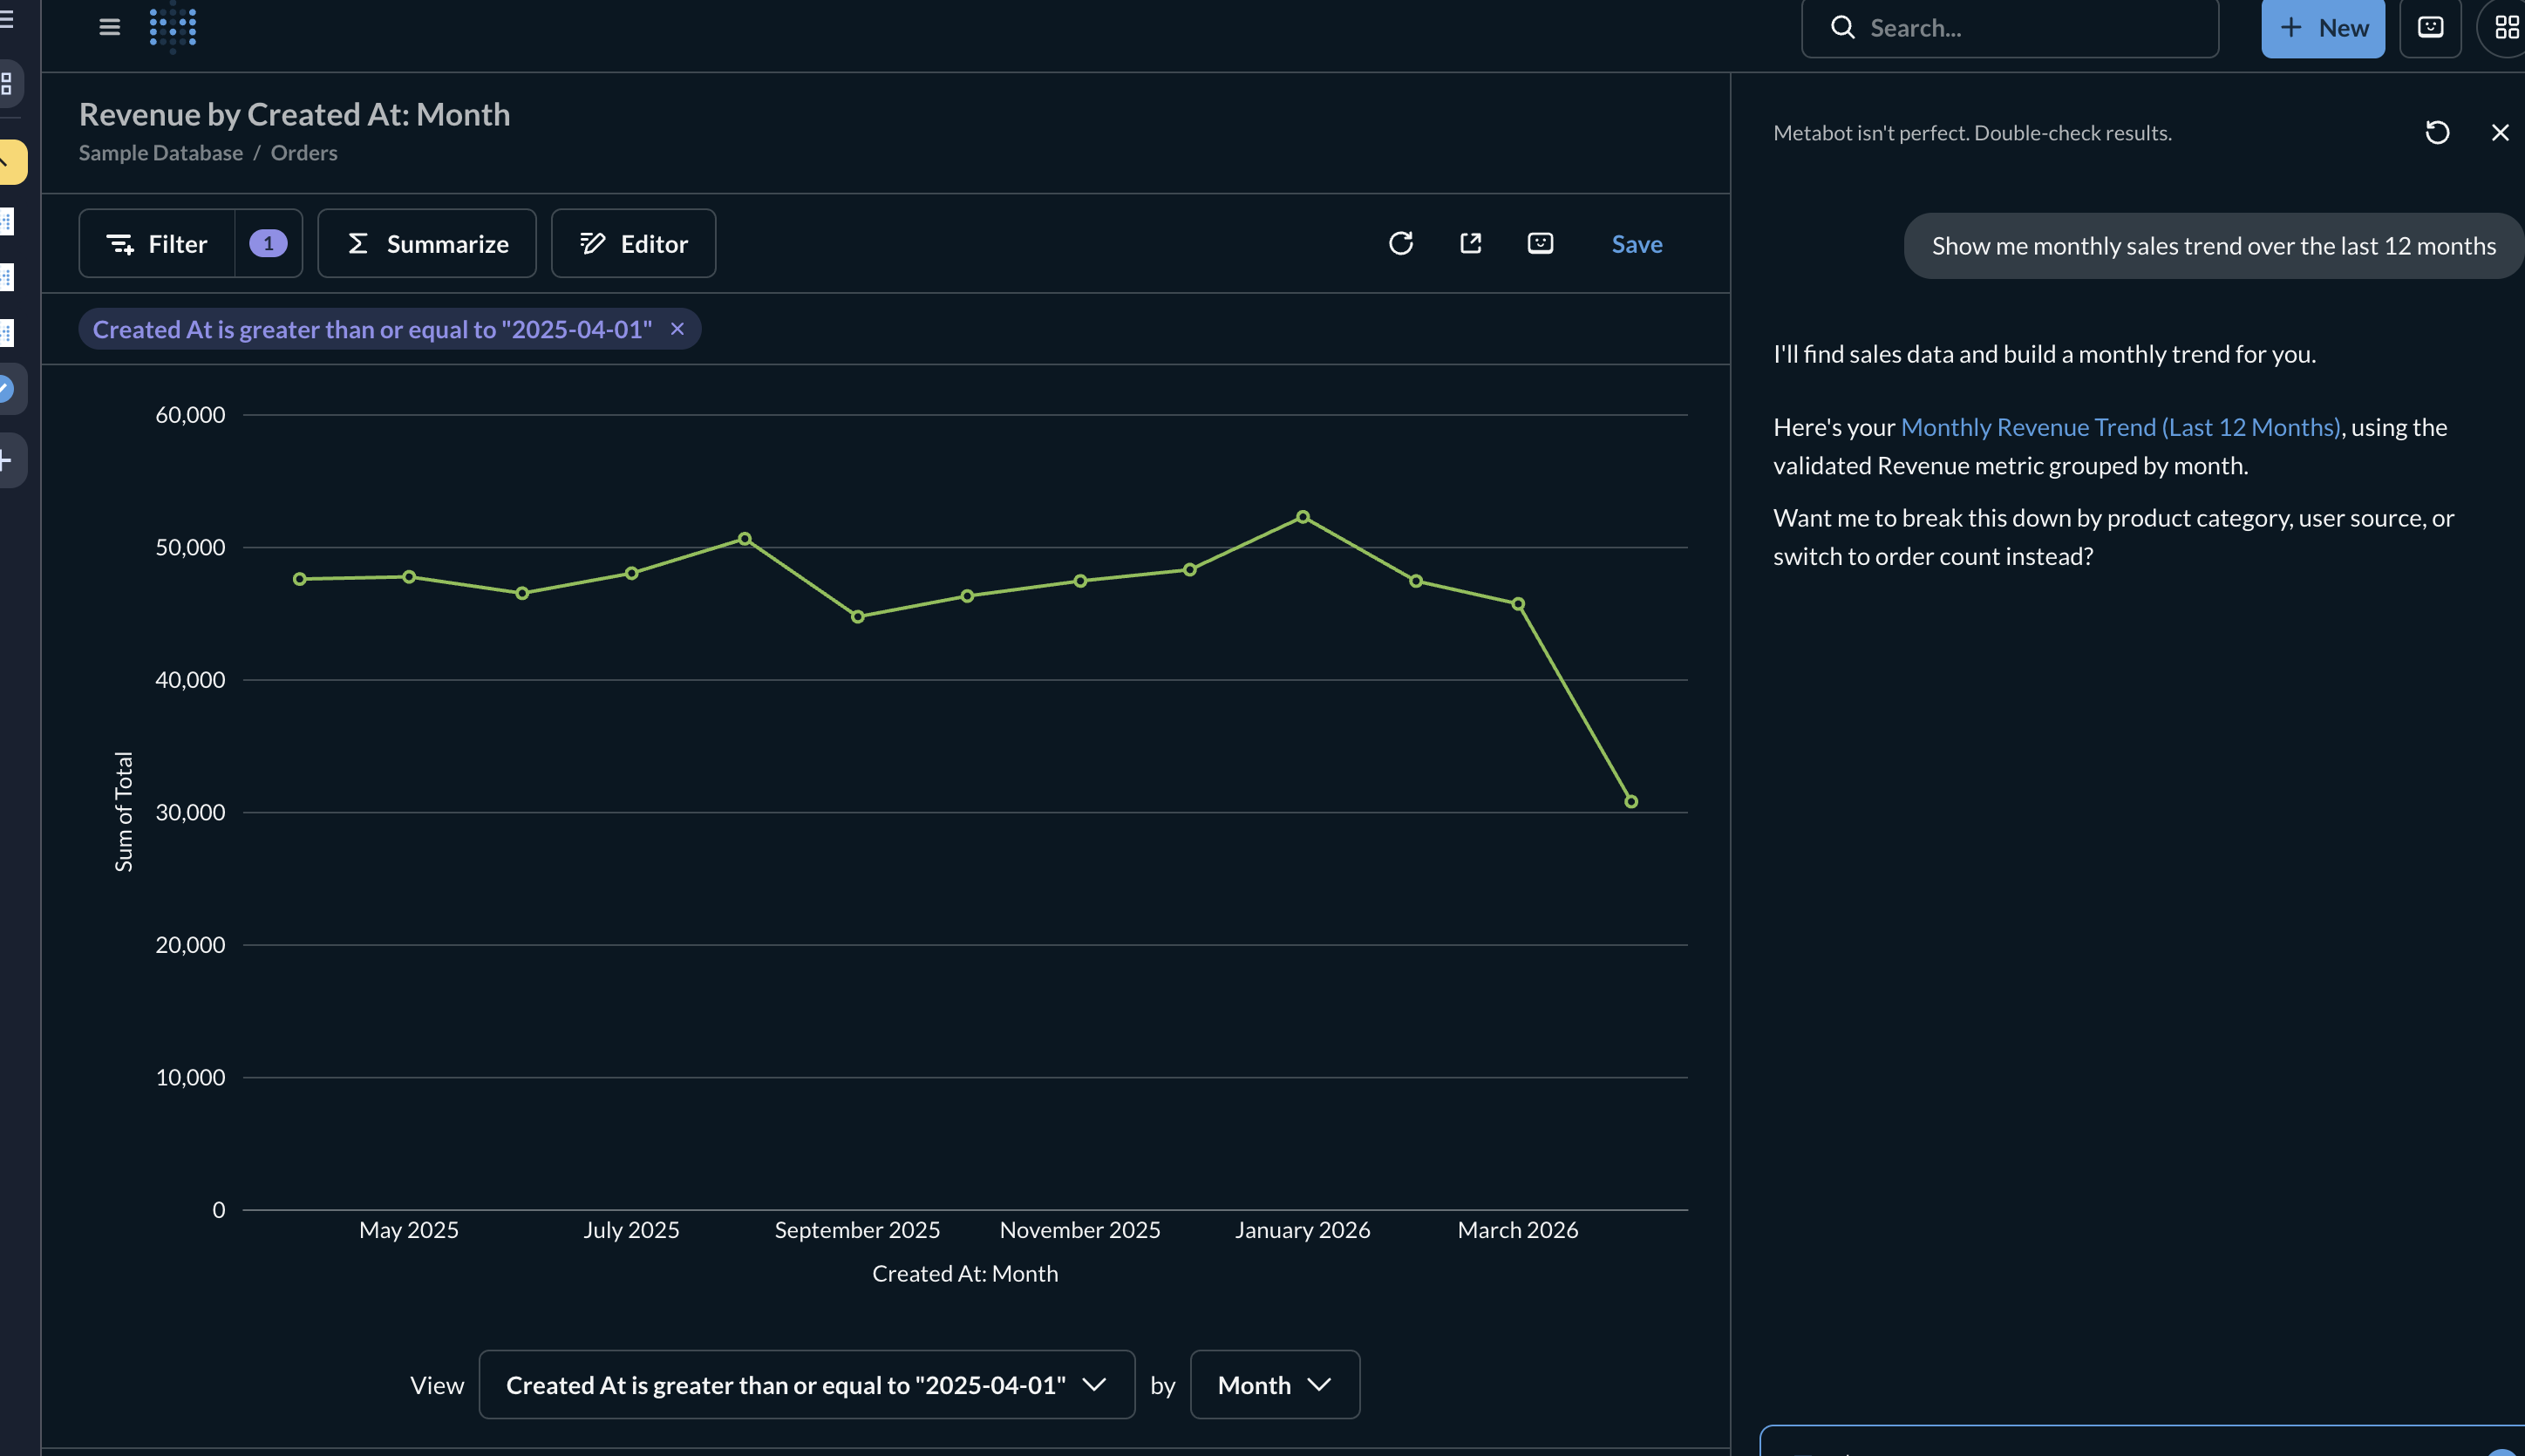Click the "March 2026" axis label
Image resolution: width=2525 pixels, height=1456 pixels.
(1517, 1229)
